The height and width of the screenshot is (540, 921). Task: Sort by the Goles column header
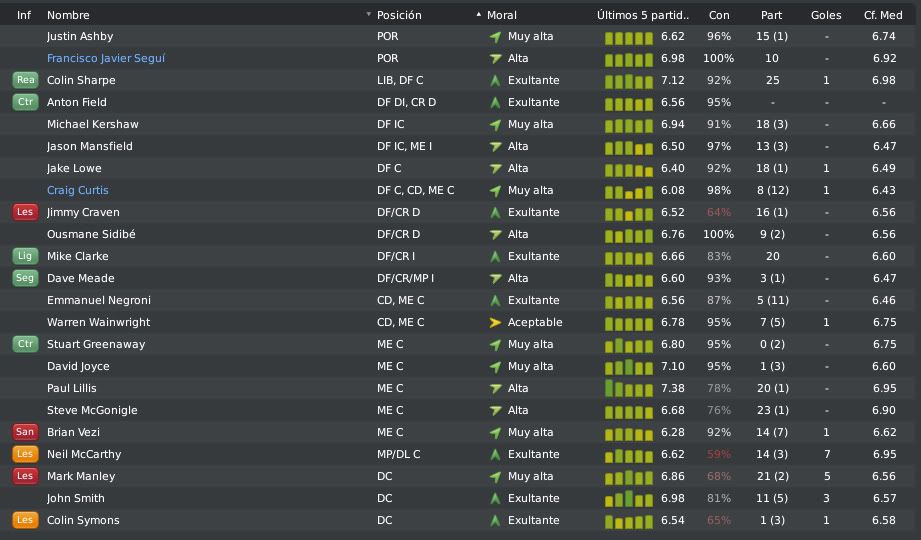pos(826,15)
